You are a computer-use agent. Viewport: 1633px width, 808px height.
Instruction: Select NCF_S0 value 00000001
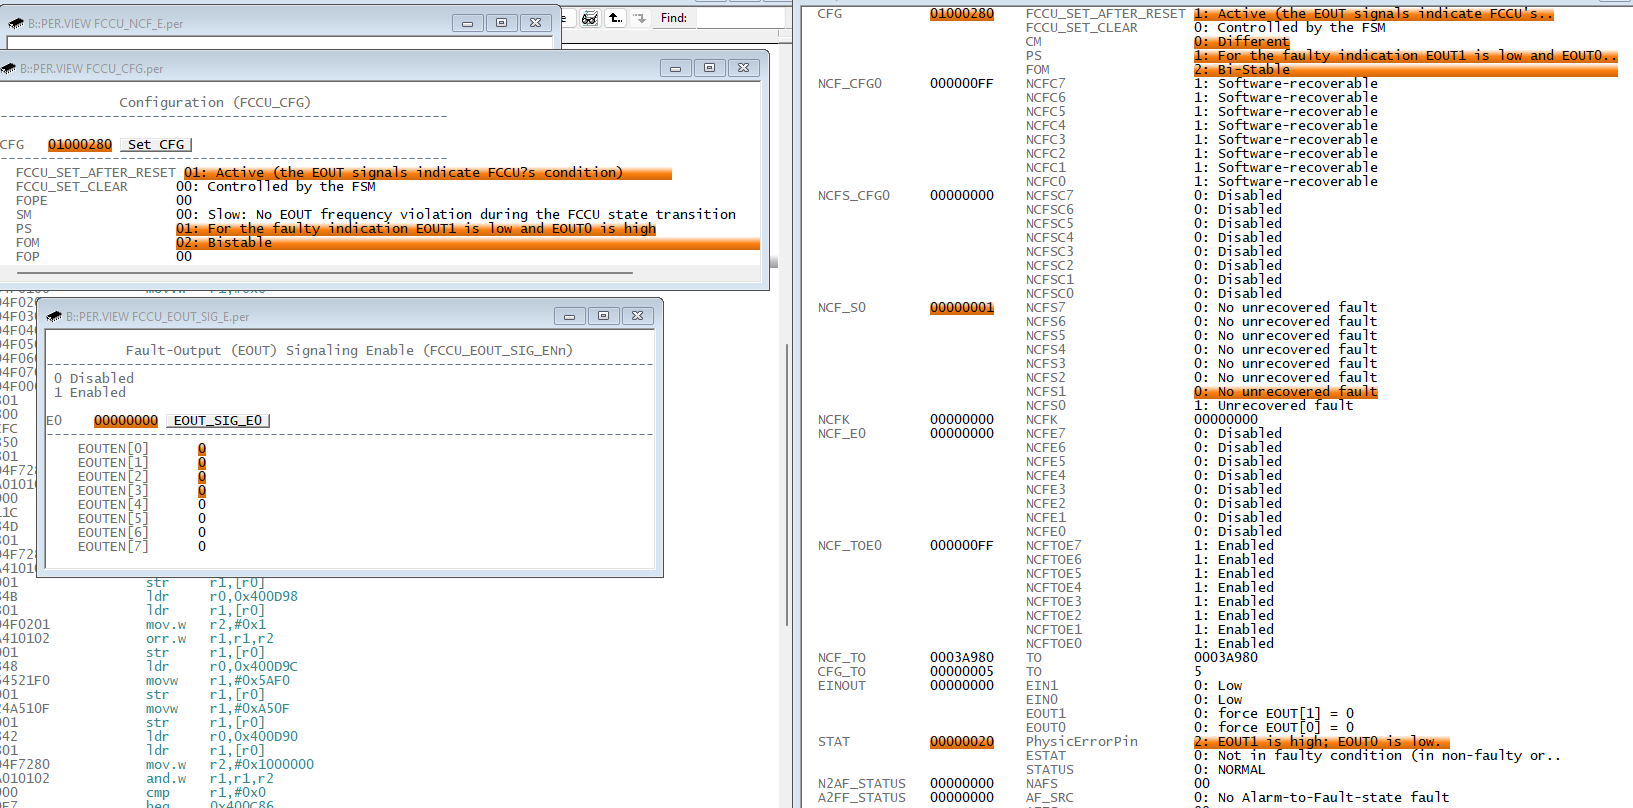pyautogui.click(x=962, y=308)
